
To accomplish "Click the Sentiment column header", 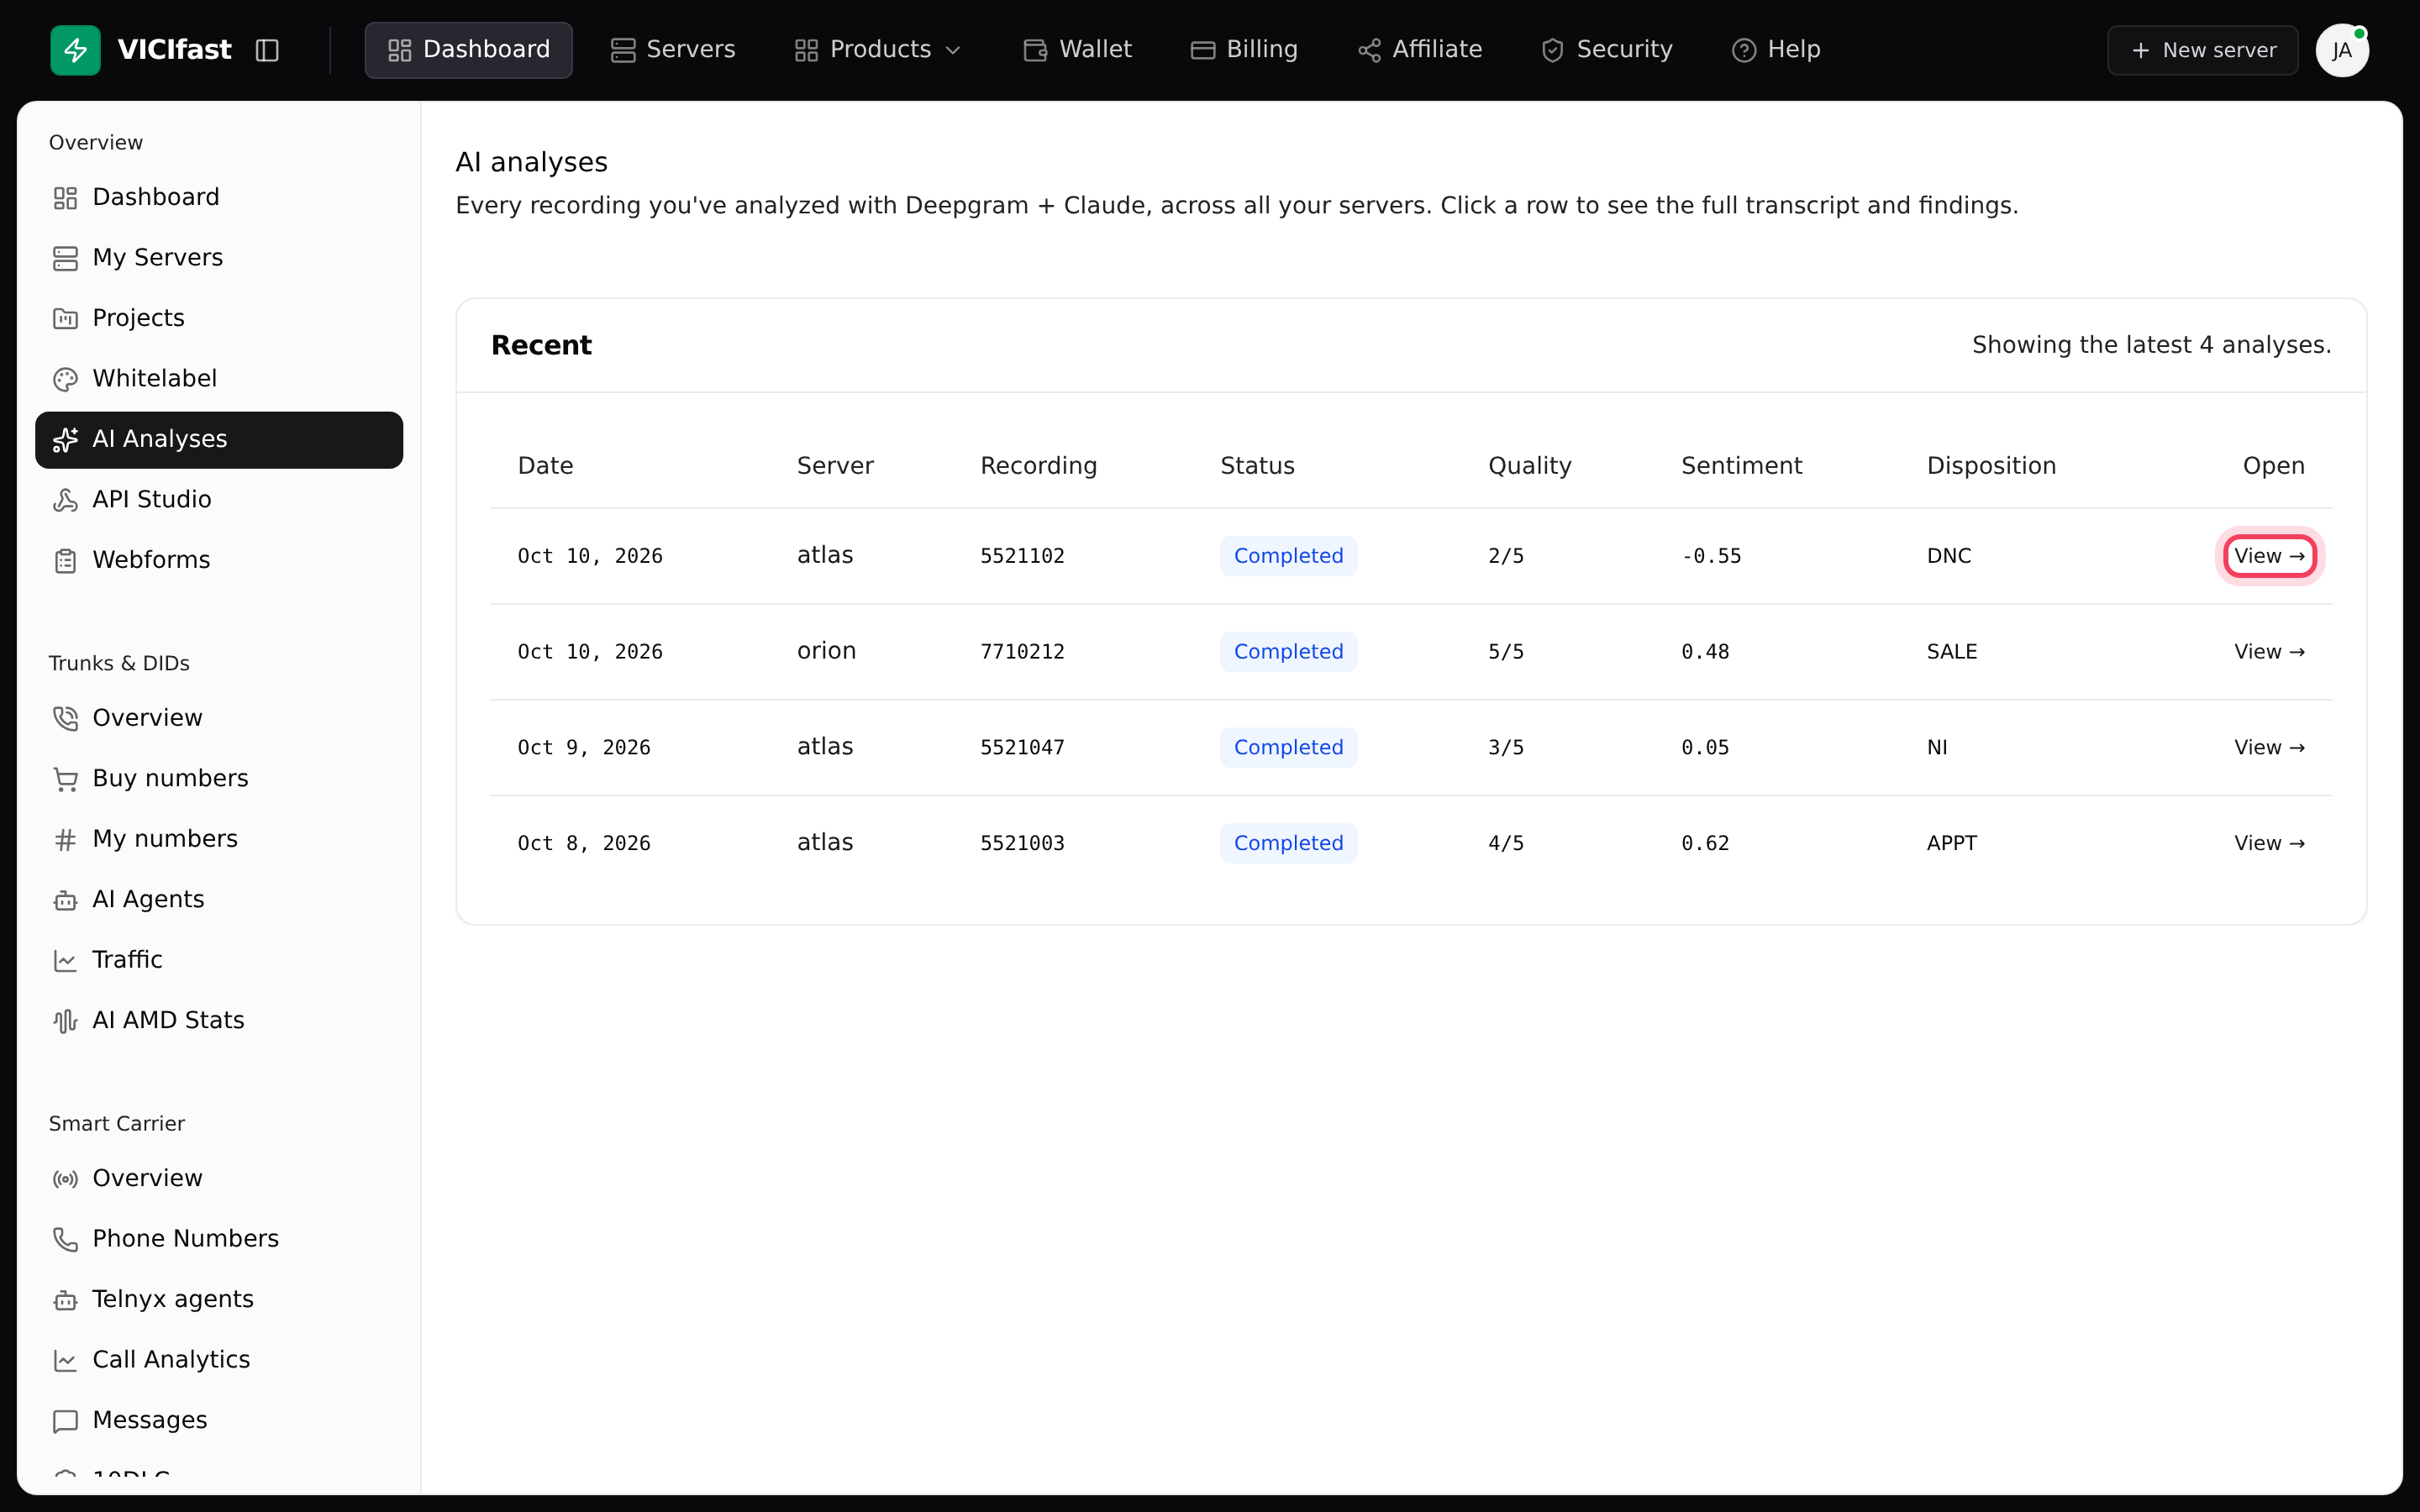I will pyautogui.click(x=1741, y=466).
